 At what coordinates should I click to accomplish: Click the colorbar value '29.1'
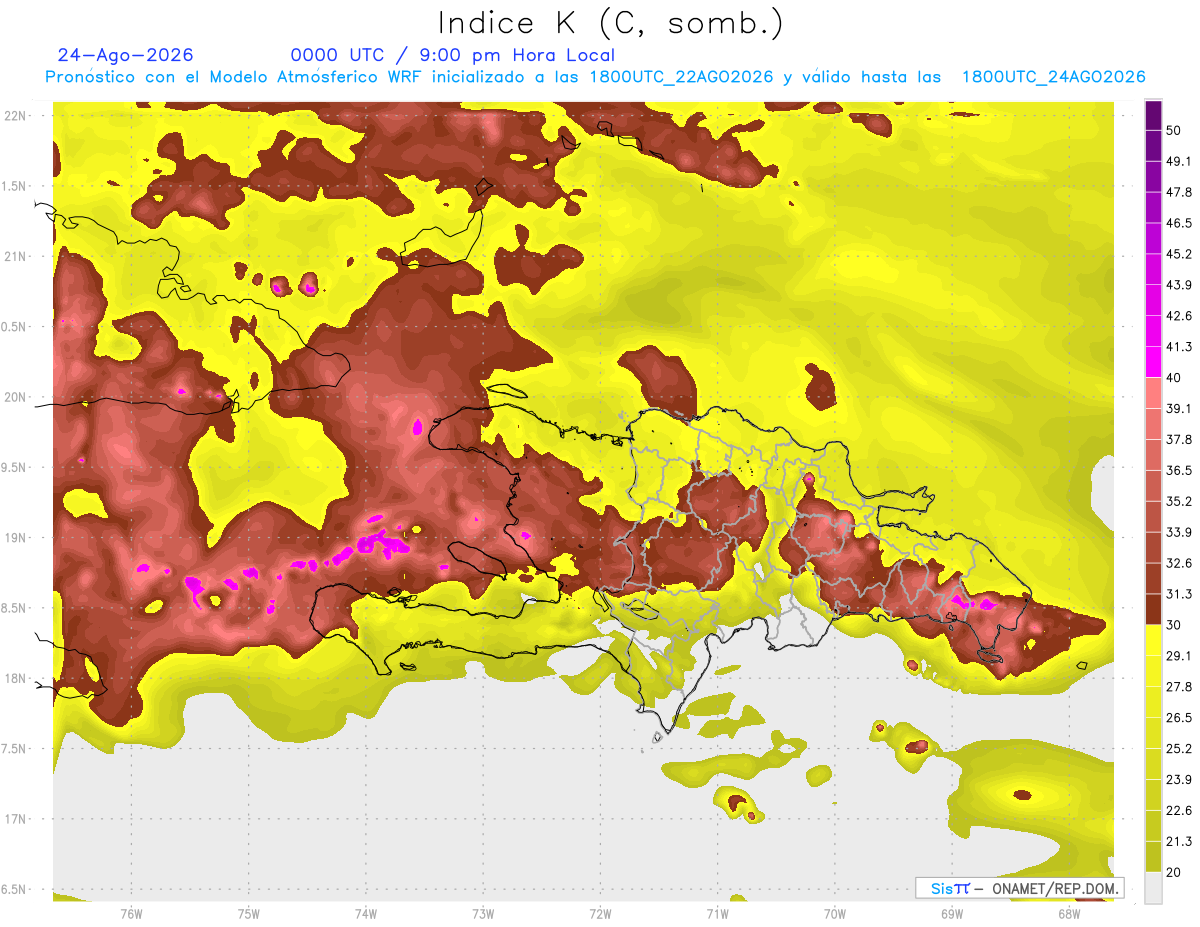point(1181,656)
